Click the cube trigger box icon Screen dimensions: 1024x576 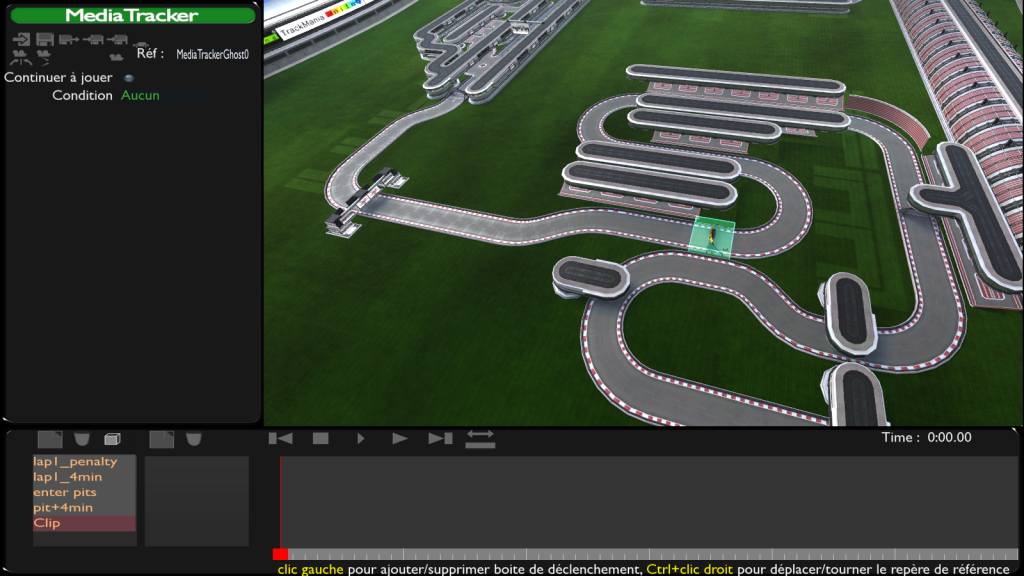[x=112, y=439]
